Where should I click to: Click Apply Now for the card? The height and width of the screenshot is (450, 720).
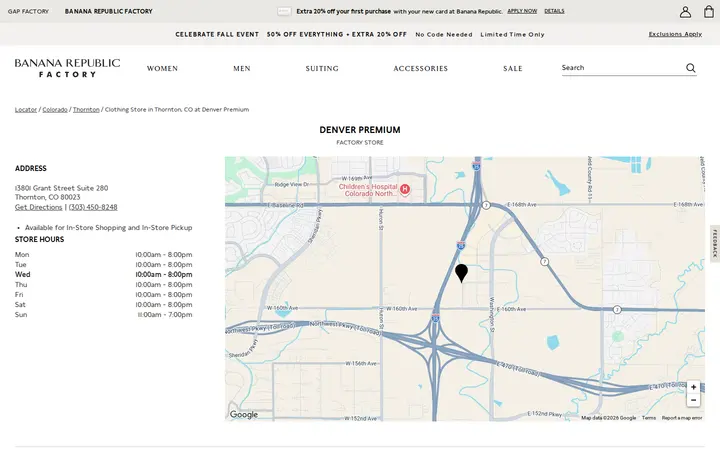(522, 11)
